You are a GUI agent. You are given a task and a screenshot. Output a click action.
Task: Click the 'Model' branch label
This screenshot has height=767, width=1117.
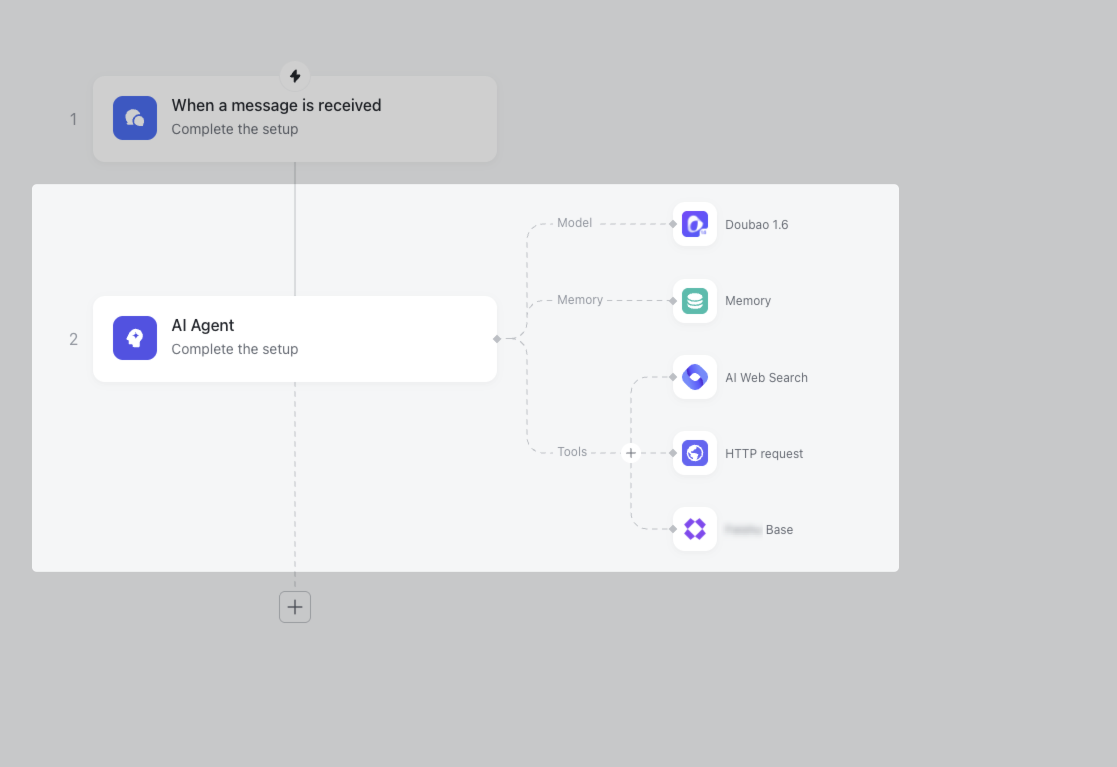(x=574, y=223)
